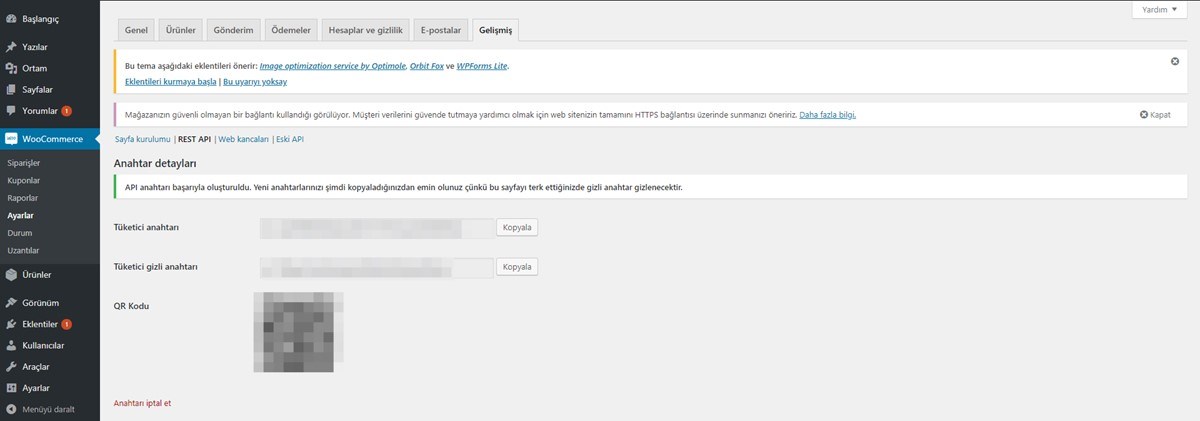
Task: Click the Ürünler box icon
Action: coord(11,274)
